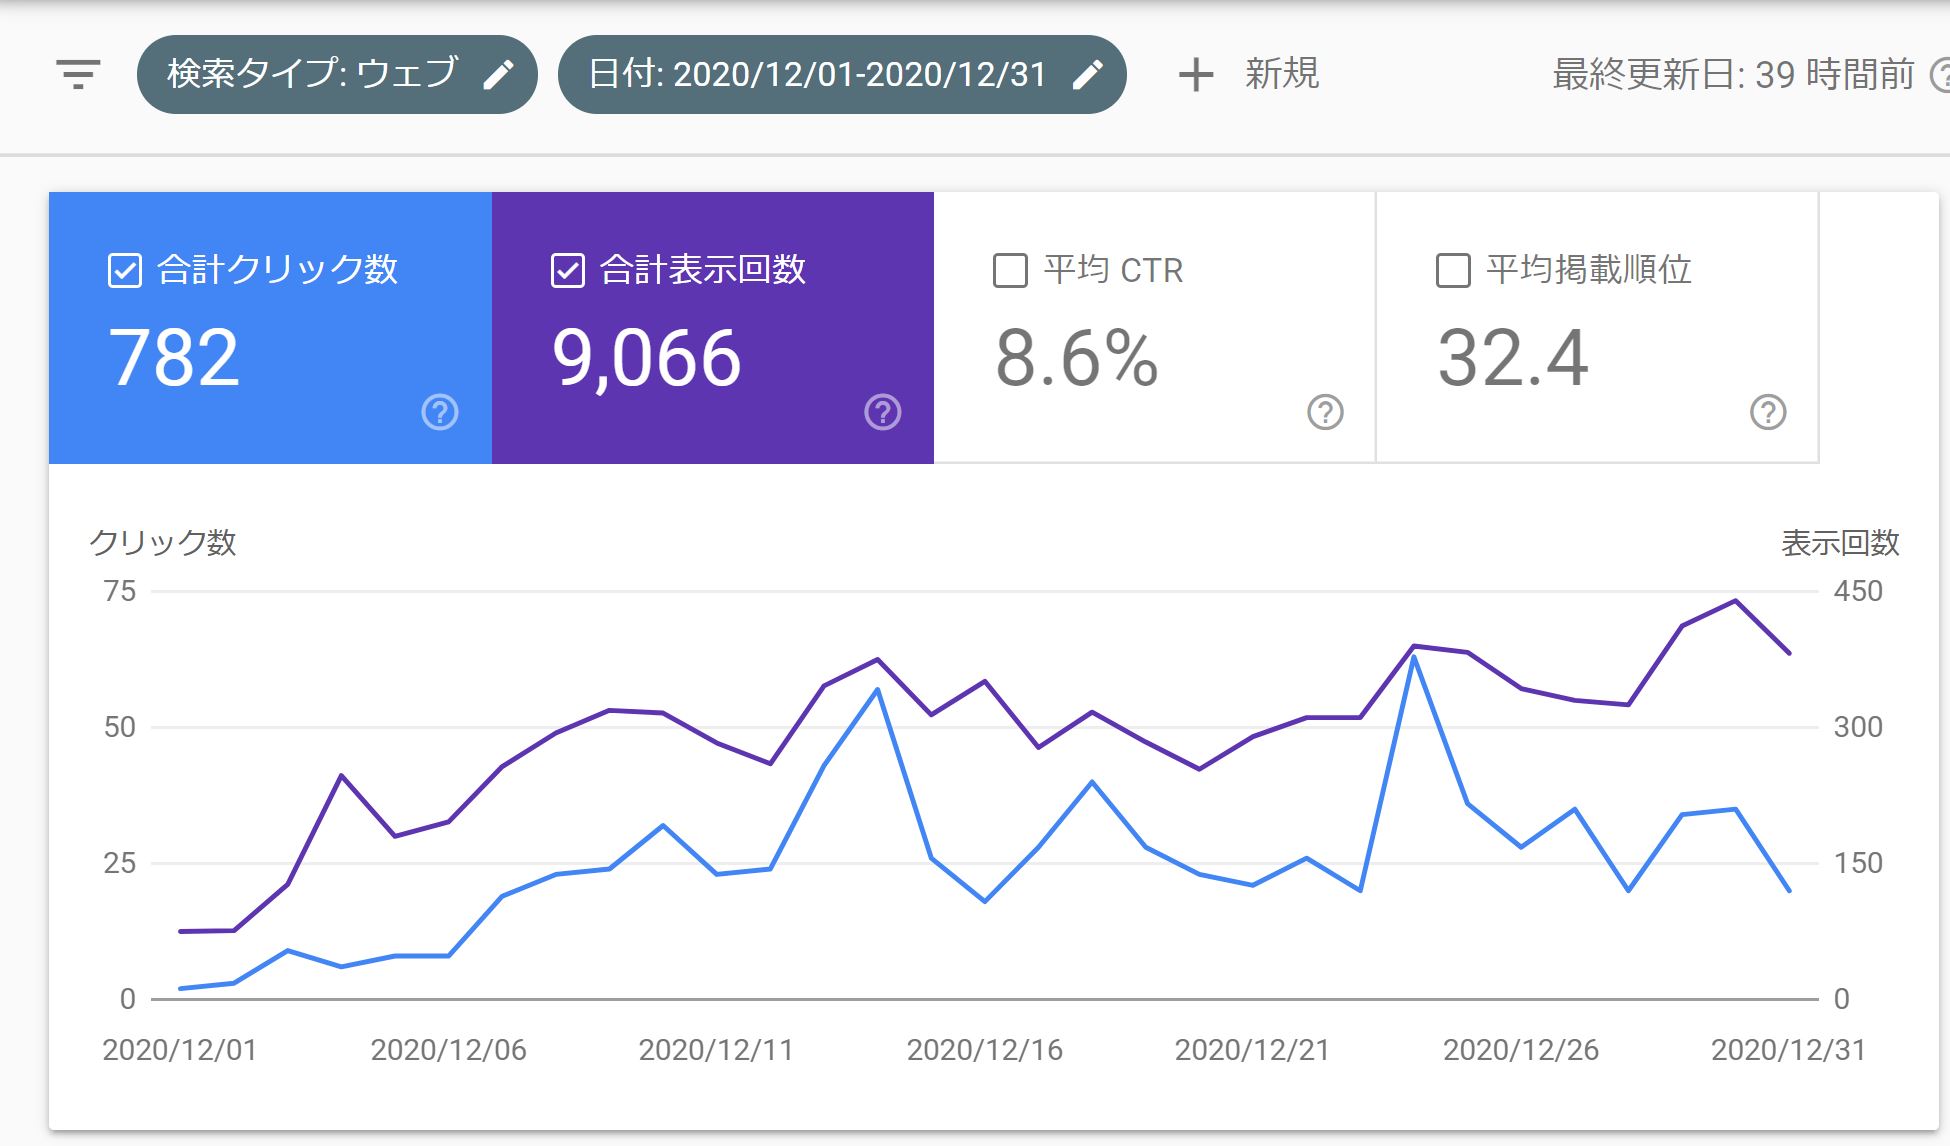Screen dimensions: 1950x1146
Task: Open help icon in 平均 CTR card
Action: point(1326,412)
